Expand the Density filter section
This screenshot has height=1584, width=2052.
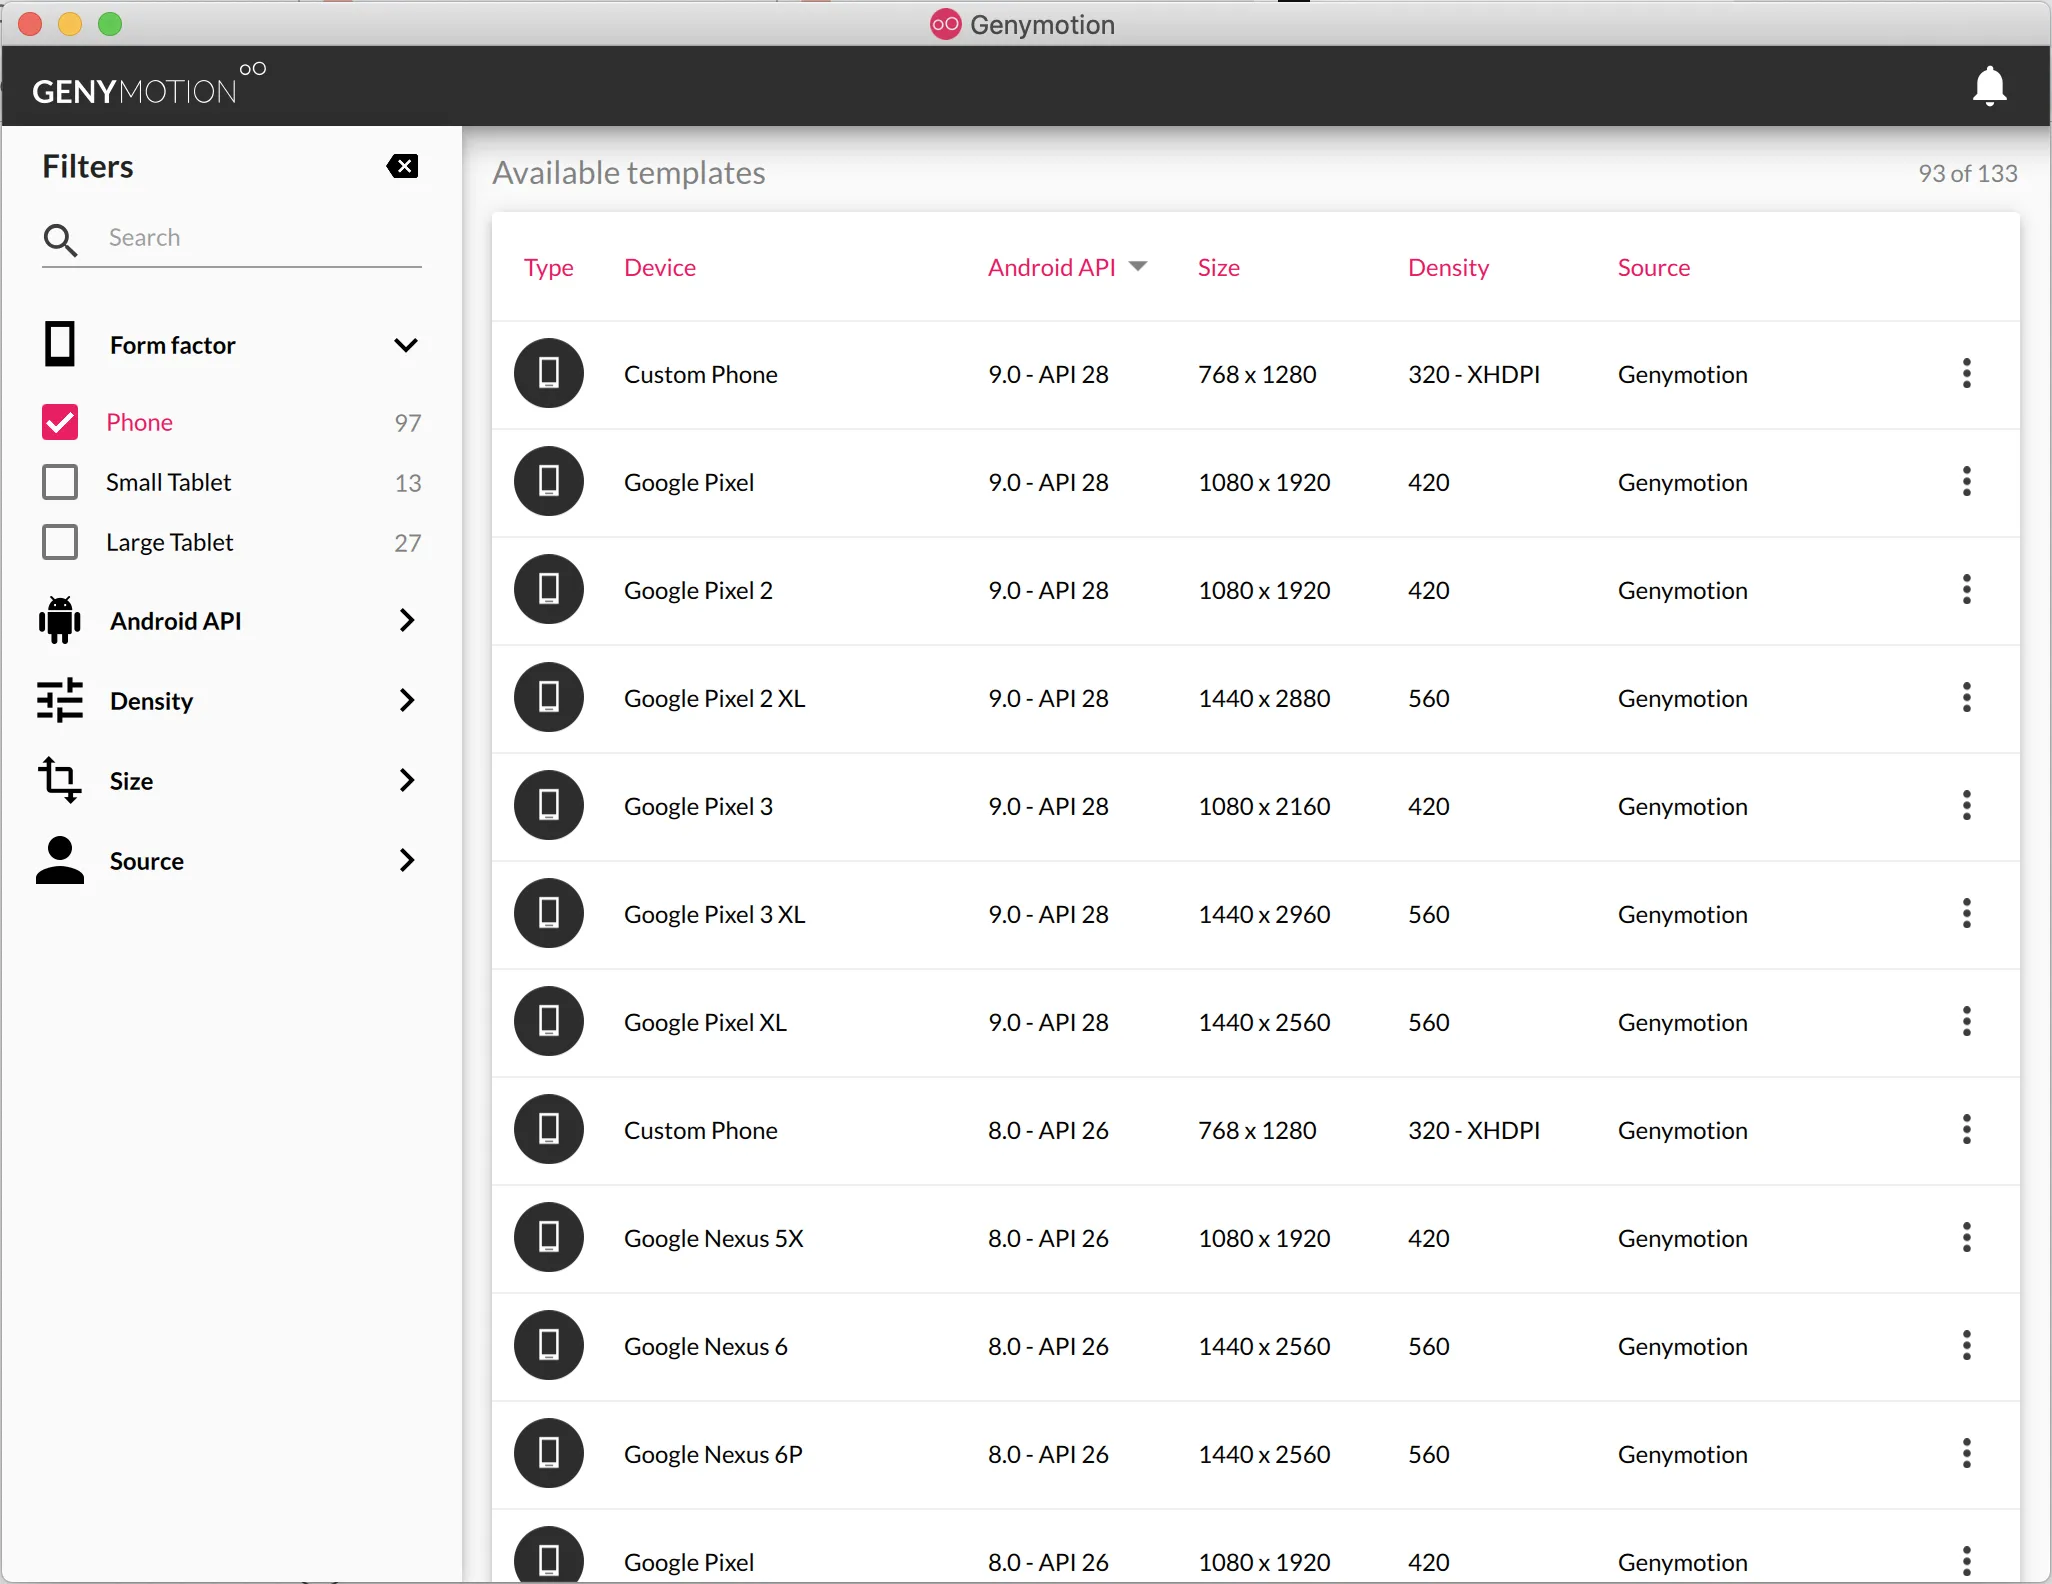(x=405, y=701)
